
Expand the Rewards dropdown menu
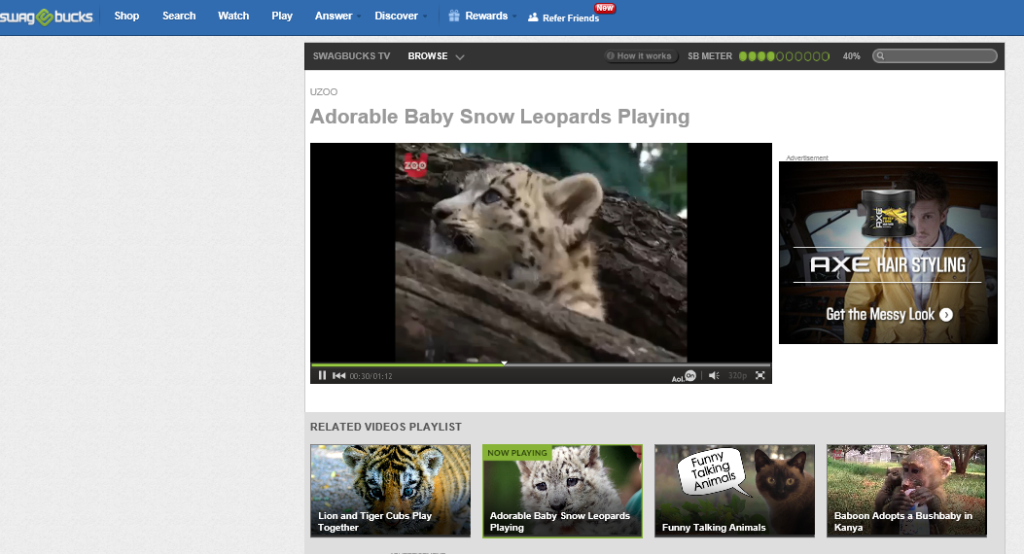[x=490, y=16]
